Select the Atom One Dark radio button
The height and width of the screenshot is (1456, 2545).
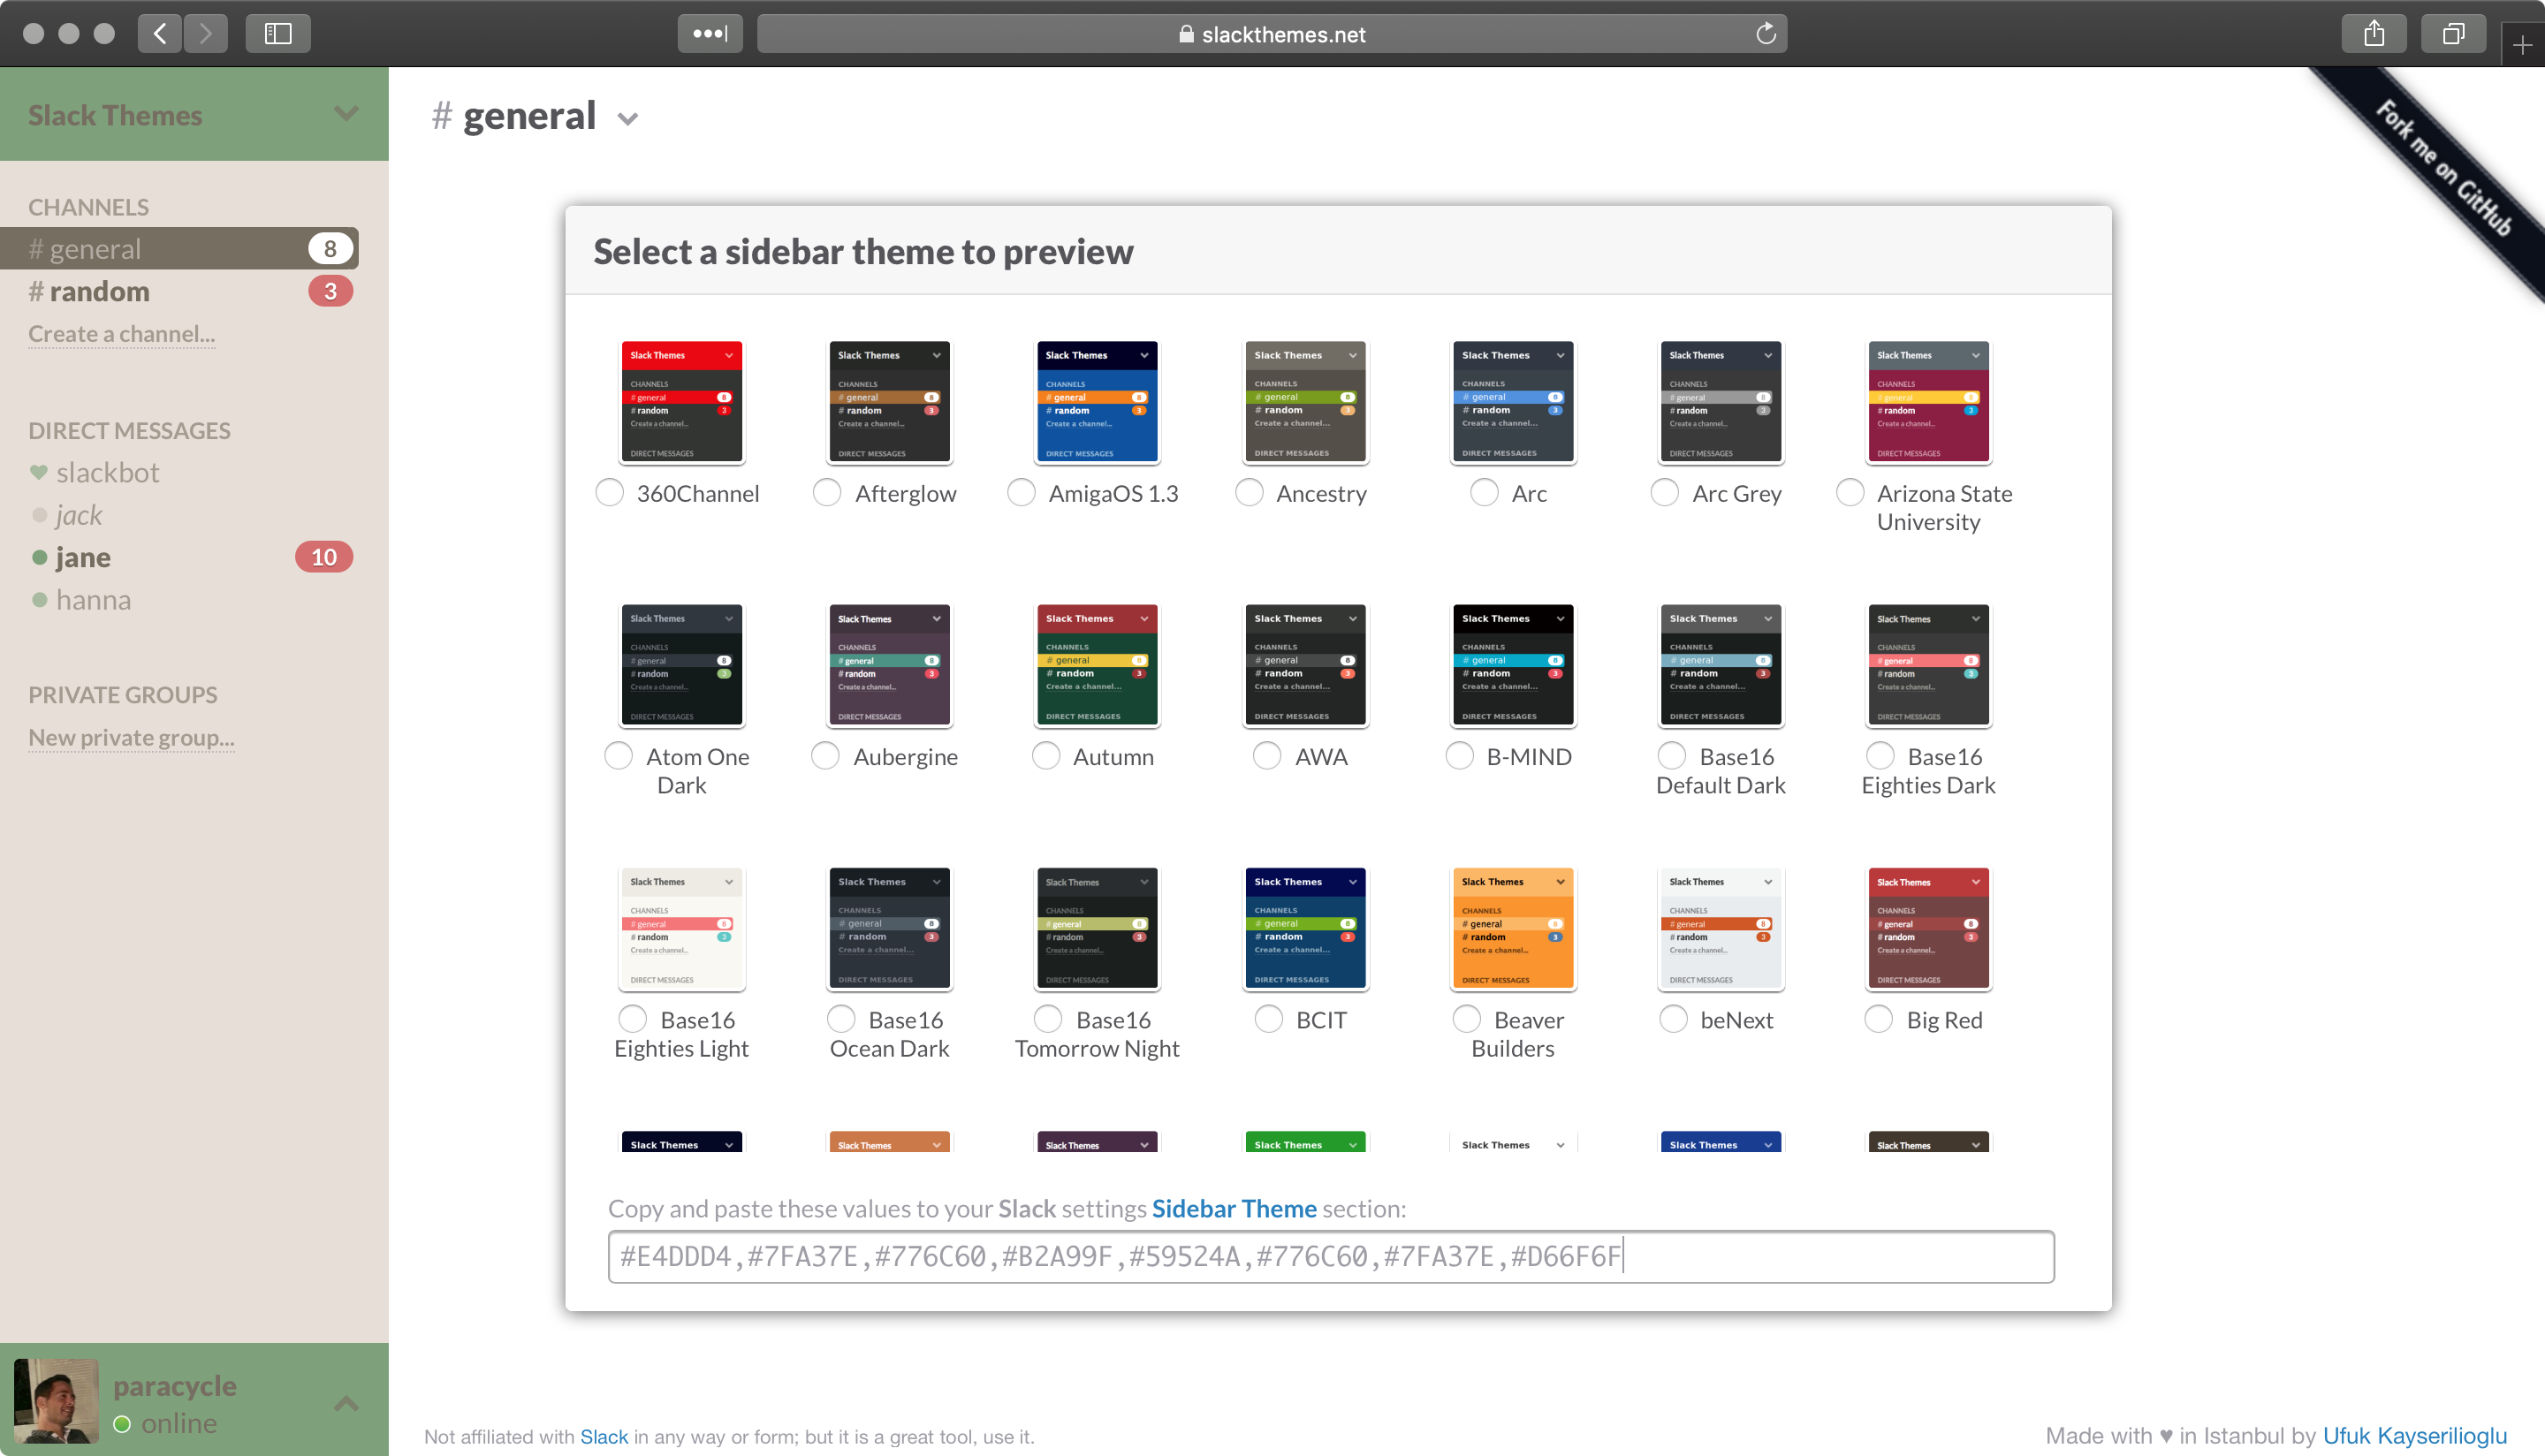pyautogui.click(x=619, y=755)
